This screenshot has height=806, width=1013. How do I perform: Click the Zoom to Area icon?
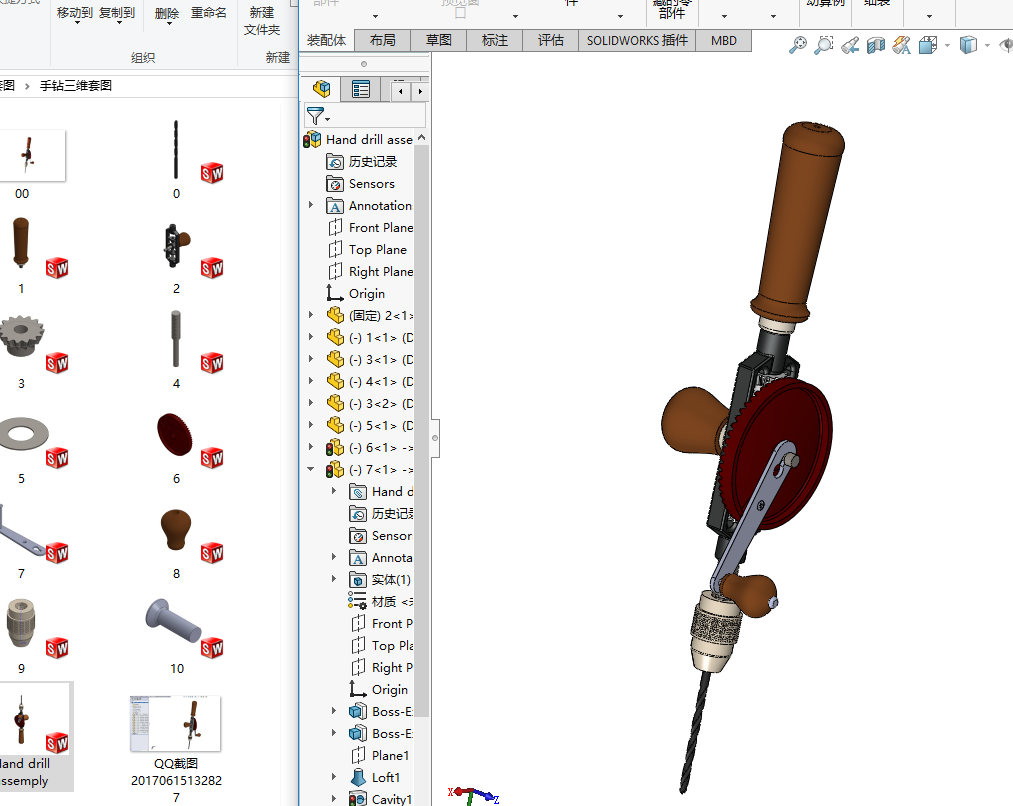click(823, 45)
